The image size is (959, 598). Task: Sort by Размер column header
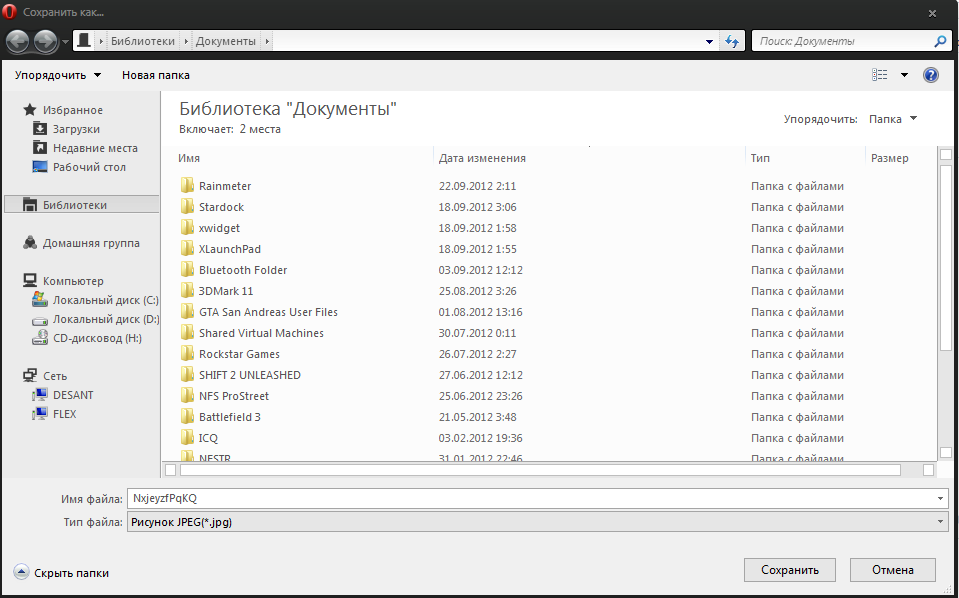point(890,158)
